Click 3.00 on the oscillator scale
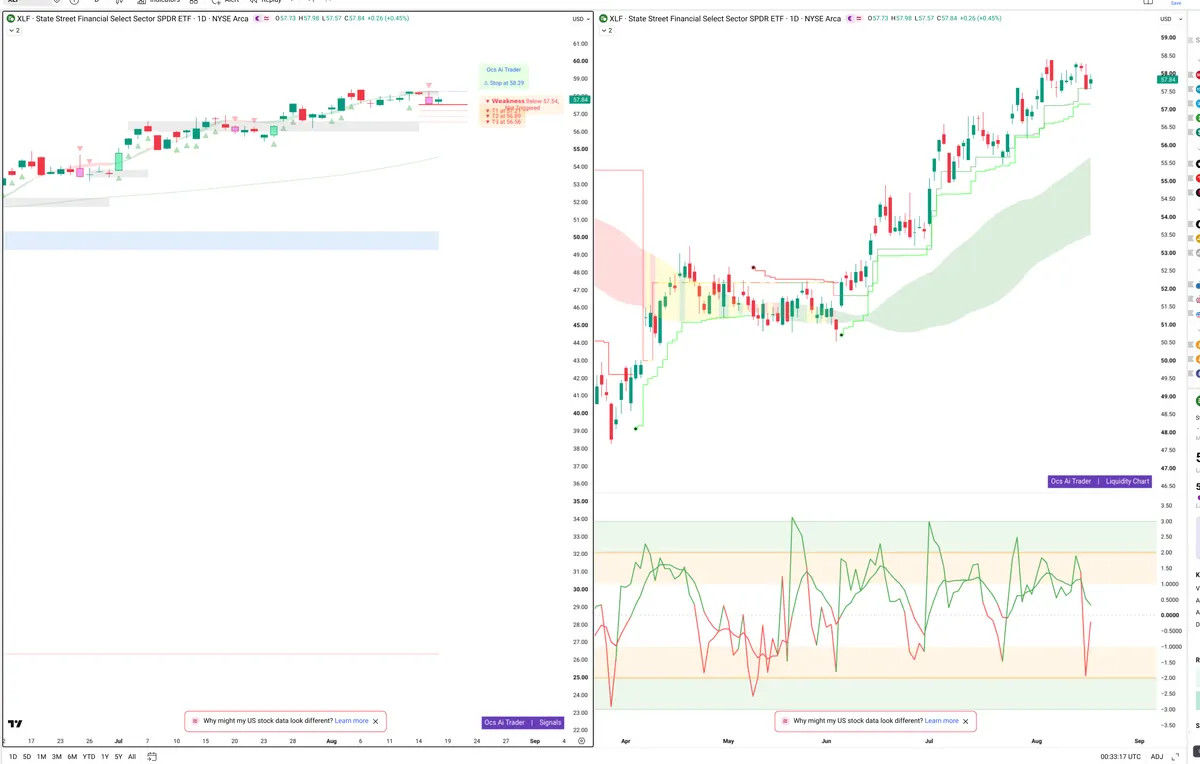This screenshot has width=1200, height=764. [1166, 521]
